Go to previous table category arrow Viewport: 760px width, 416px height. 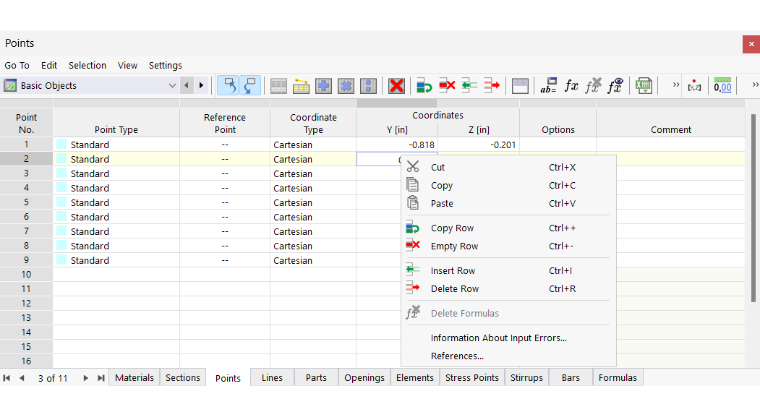[187, 86]
